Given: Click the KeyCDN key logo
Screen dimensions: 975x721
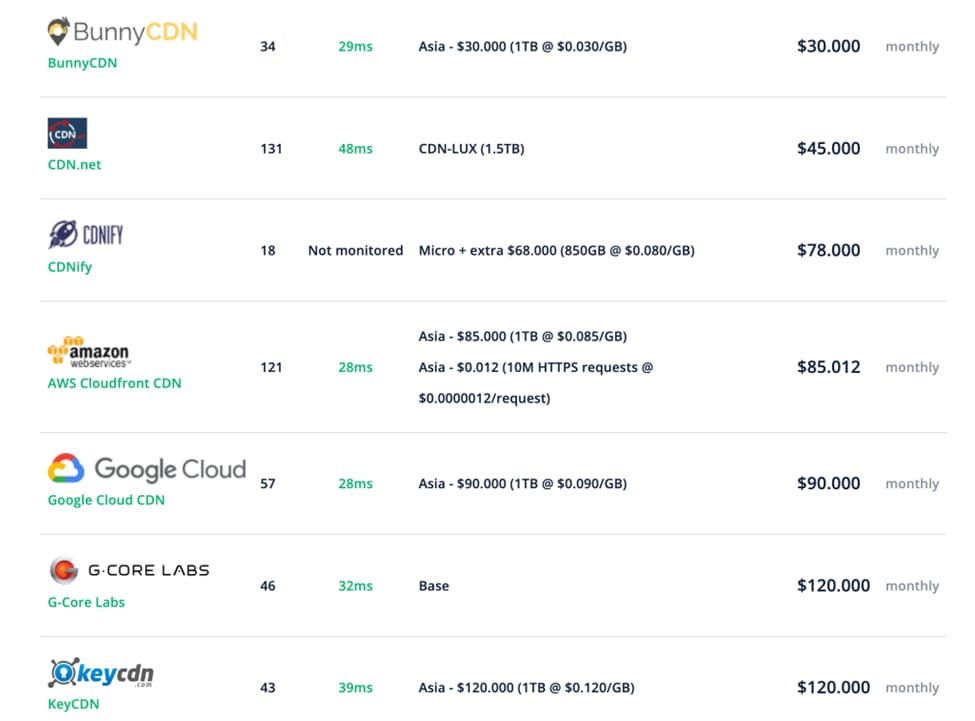Looking at the screenshot, I should (x=63, y=673).
